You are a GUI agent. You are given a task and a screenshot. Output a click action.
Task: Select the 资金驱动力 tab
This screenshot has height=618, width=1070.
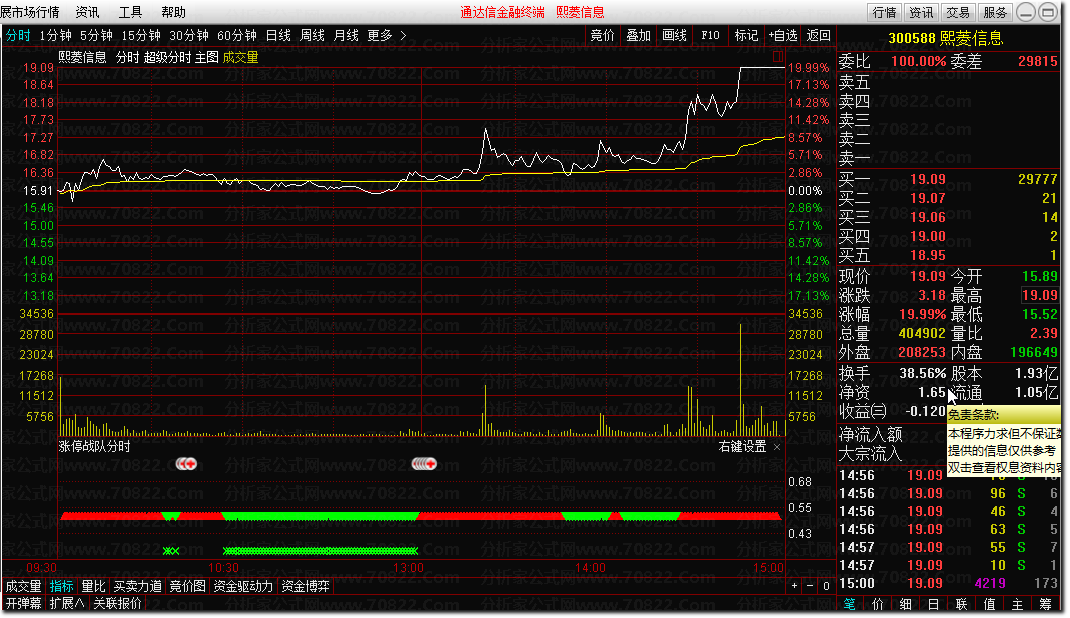[243, 587]
